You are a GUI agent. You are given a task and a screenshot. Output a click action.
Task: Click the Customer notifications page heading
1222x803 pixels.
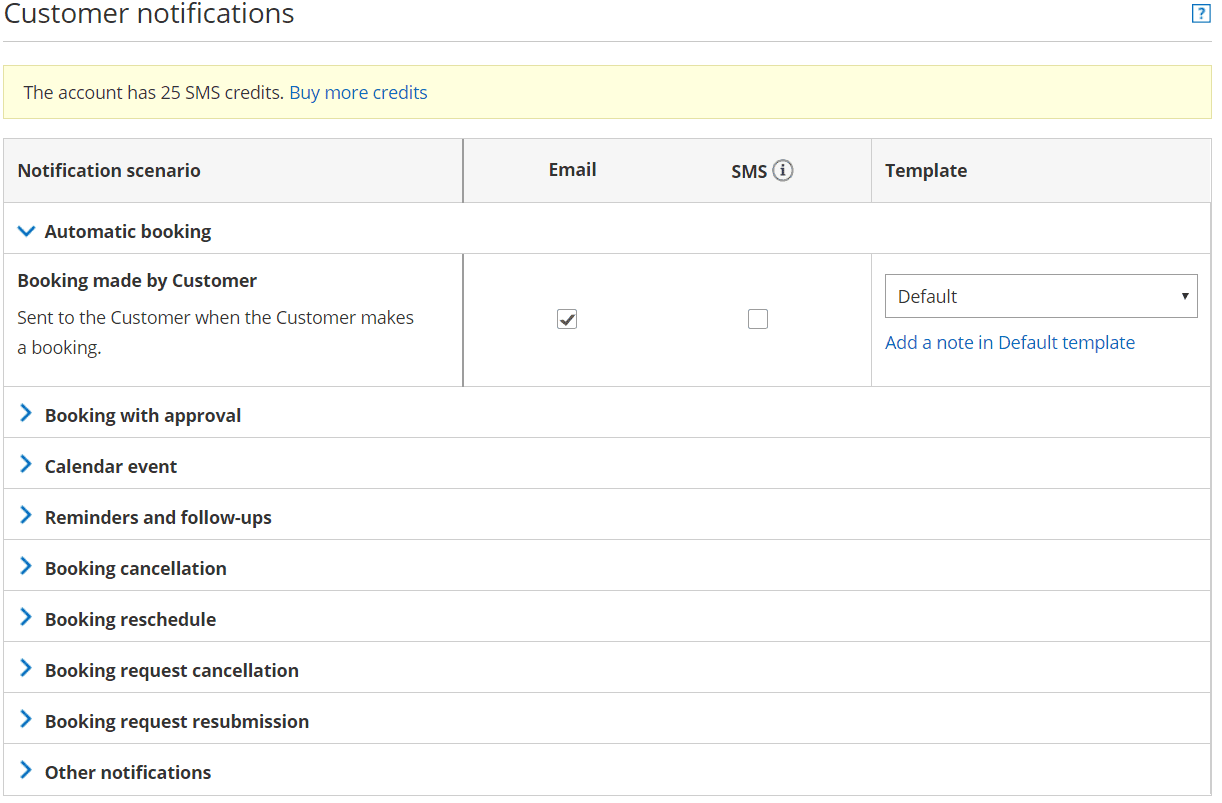point(150,14)
